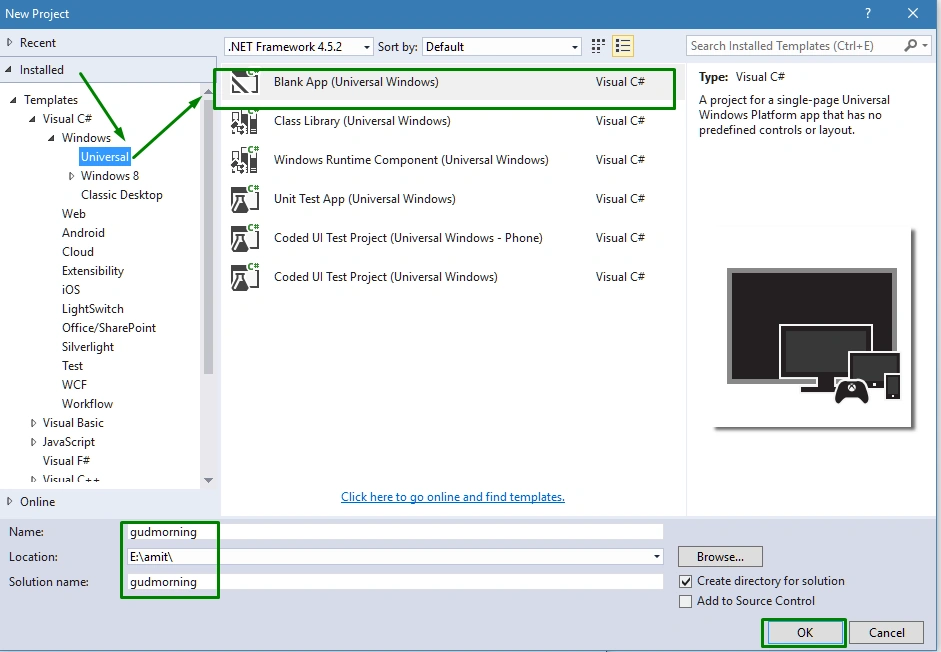Click the Coded UI Test Project Phone icon

click(245, 238)
